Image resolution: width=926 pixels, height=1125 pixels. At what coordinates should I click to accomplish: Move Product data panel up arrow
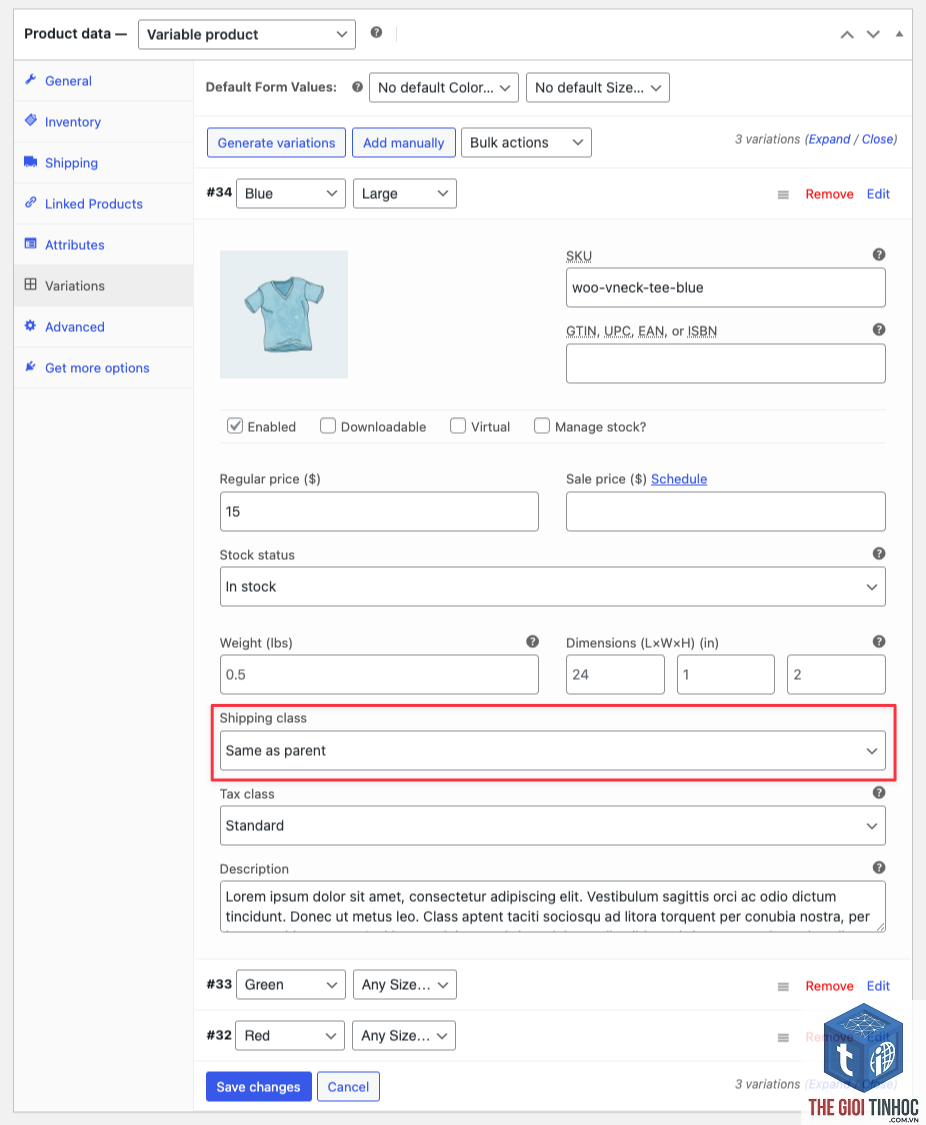[x=847, y=34]
